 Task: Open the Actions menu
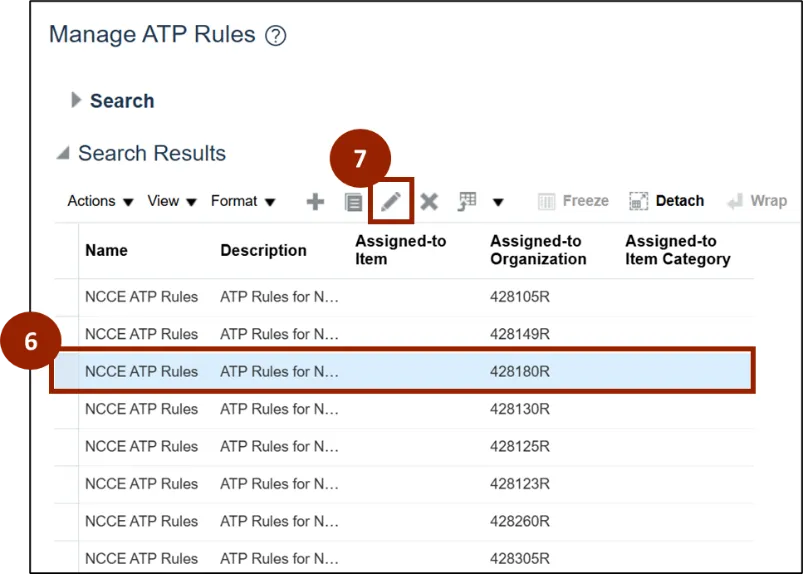100,201
